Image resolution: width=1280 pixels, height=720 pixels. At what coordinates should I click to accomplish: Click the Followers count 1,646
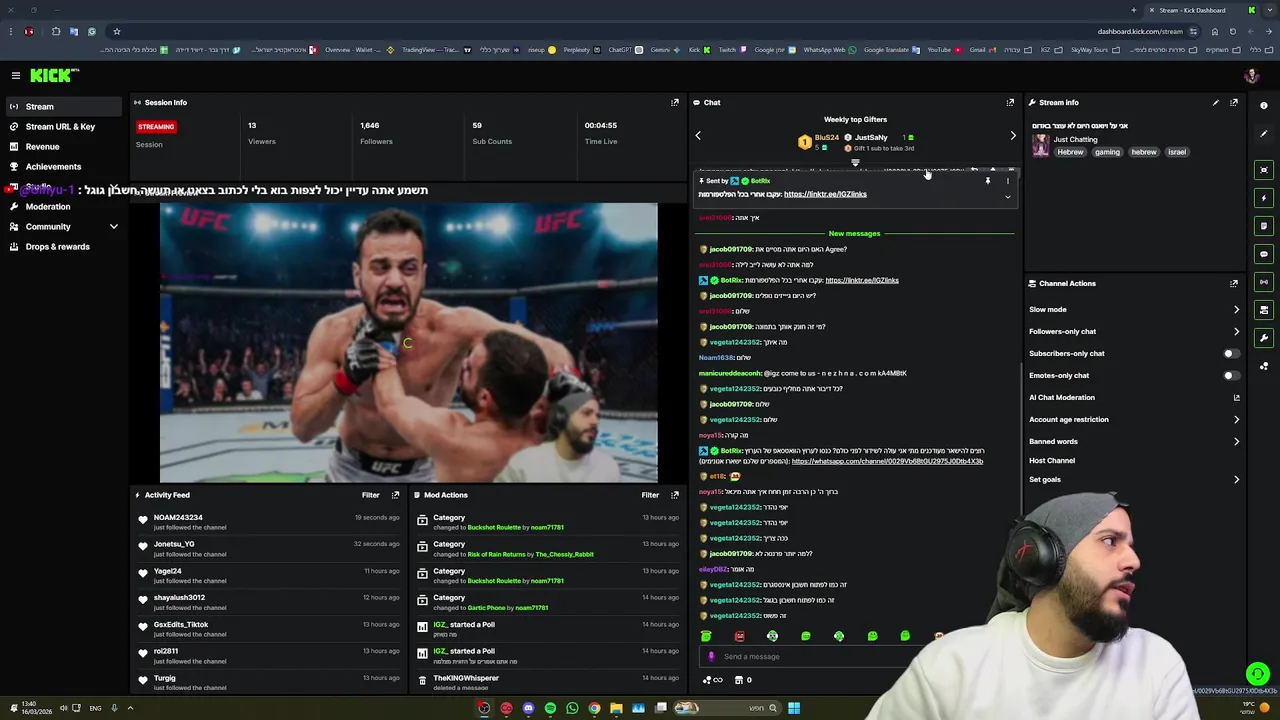[x=370, y=126]
